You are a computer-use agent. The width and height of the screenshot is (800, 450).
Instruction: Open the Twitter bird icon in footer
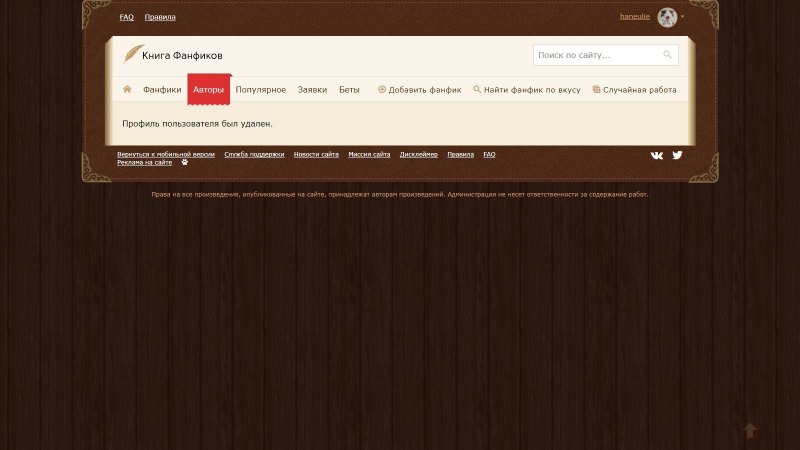click(677, 155)
